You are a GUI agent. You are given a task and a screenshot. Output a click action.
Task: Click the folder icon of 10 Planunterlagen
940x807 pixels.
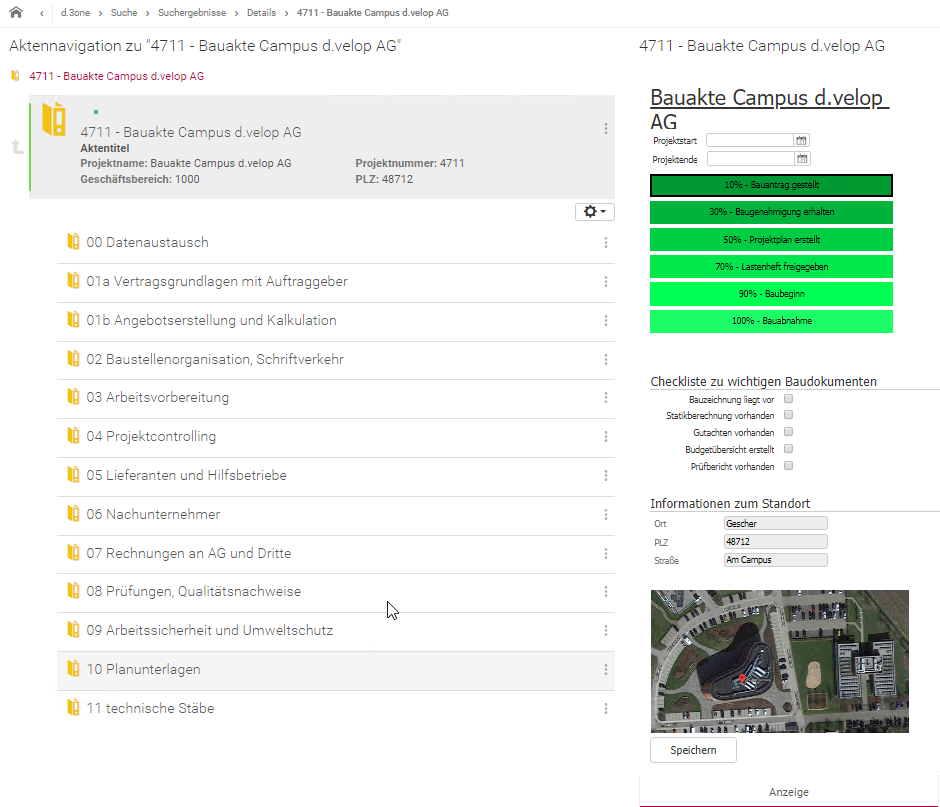pos(73,669)
